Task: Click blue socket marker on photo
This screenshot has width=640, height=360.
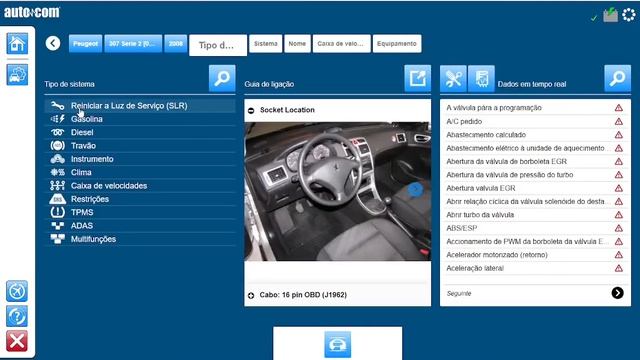Action: point(416,189)
